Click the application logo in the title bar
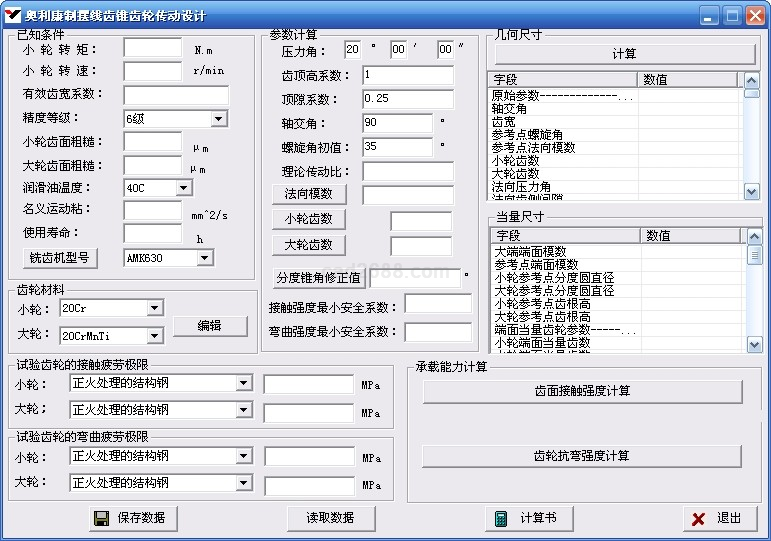Image resolution: width=771 pixels, height=541 pixels. tap(13, 15)
